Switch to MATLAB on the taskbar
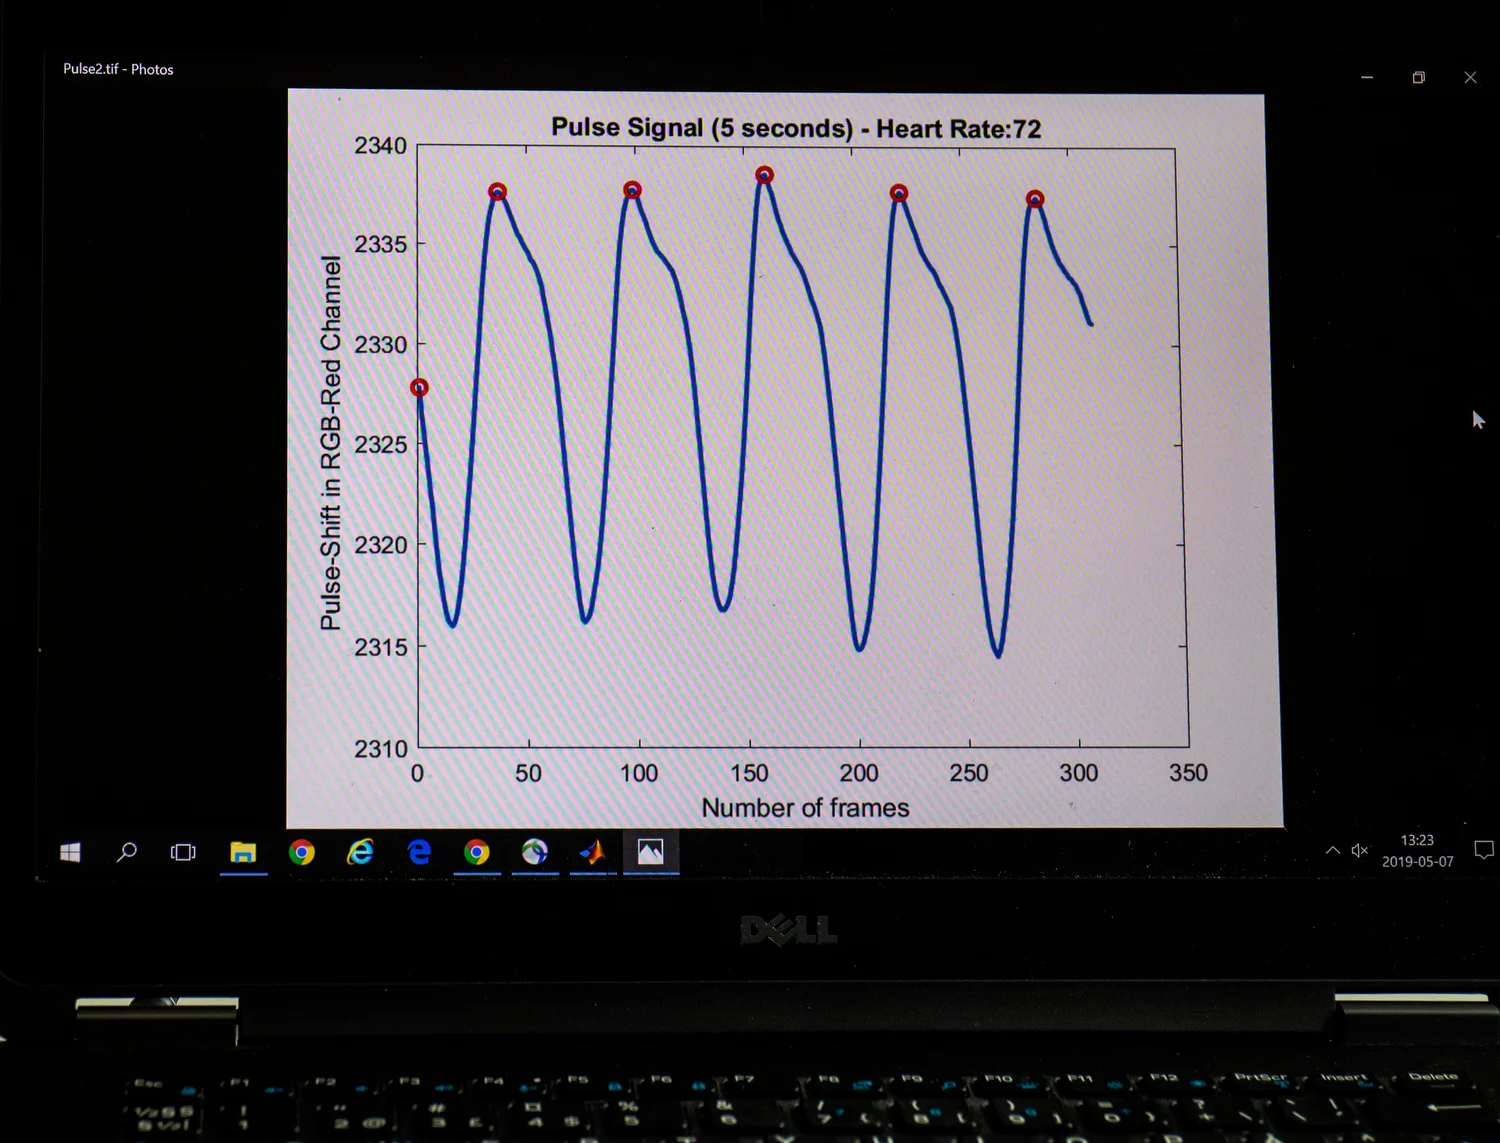Viewport: 1500px width, 1143px height. pos(593,852)
